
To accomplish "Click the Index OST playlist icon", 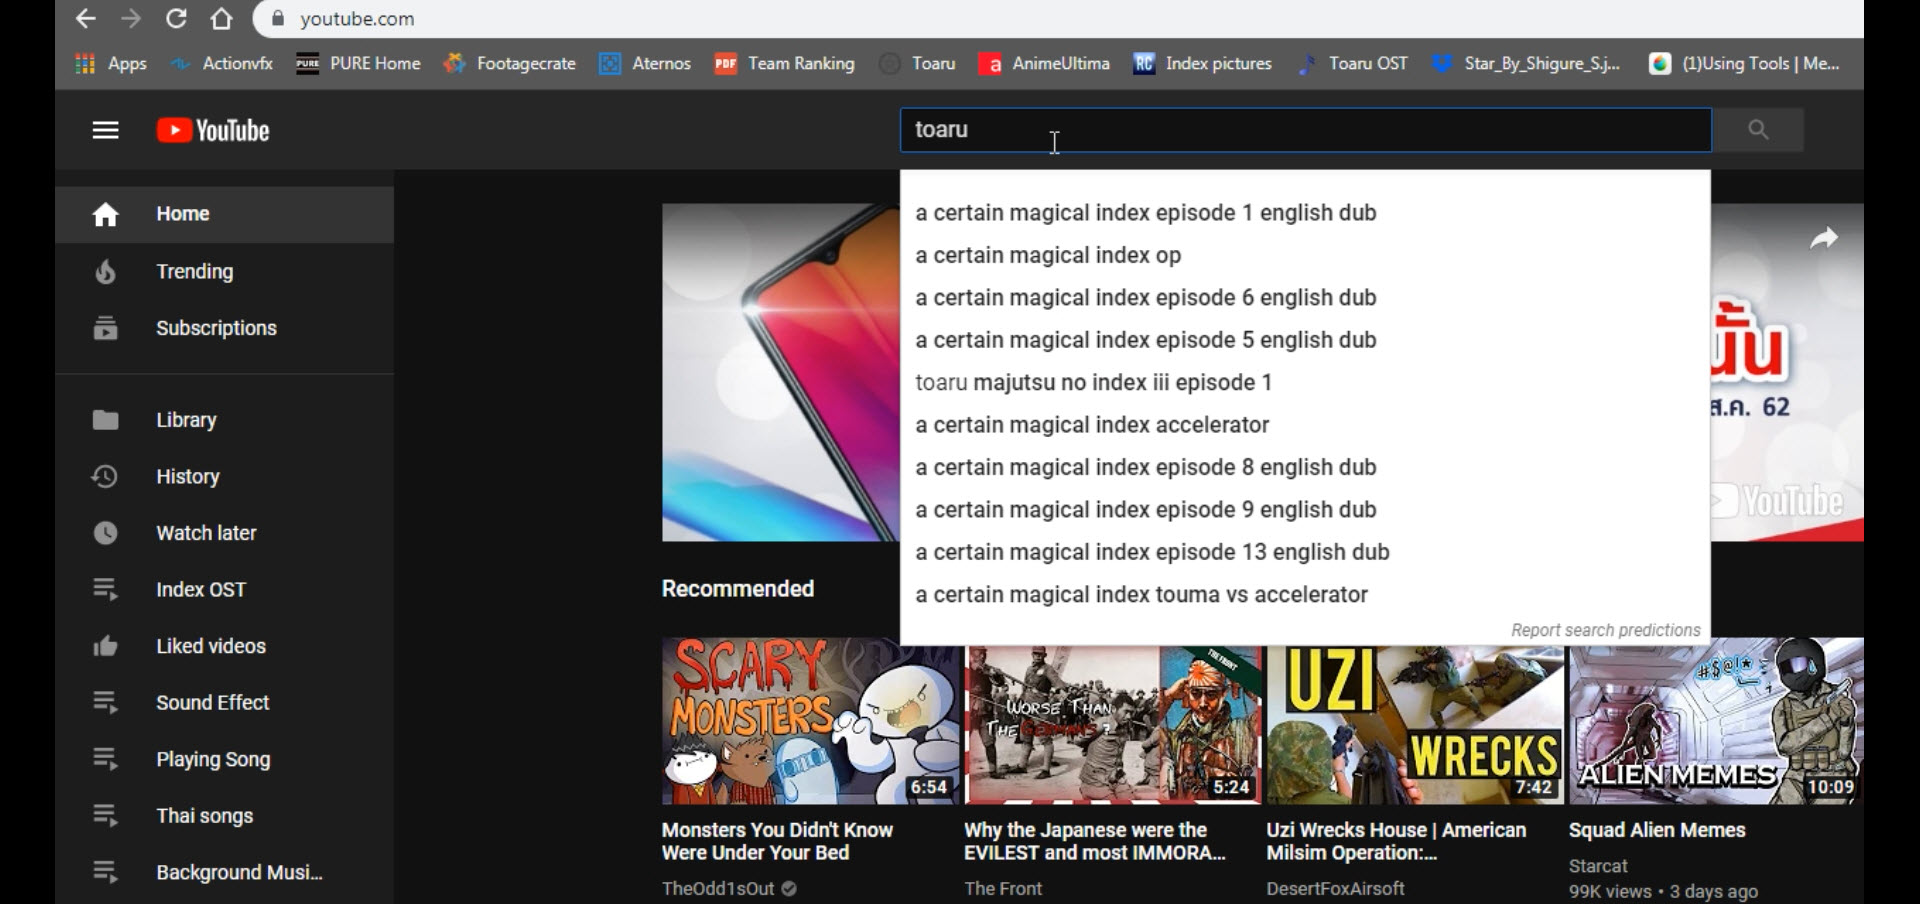I will (x=105, y=590).
